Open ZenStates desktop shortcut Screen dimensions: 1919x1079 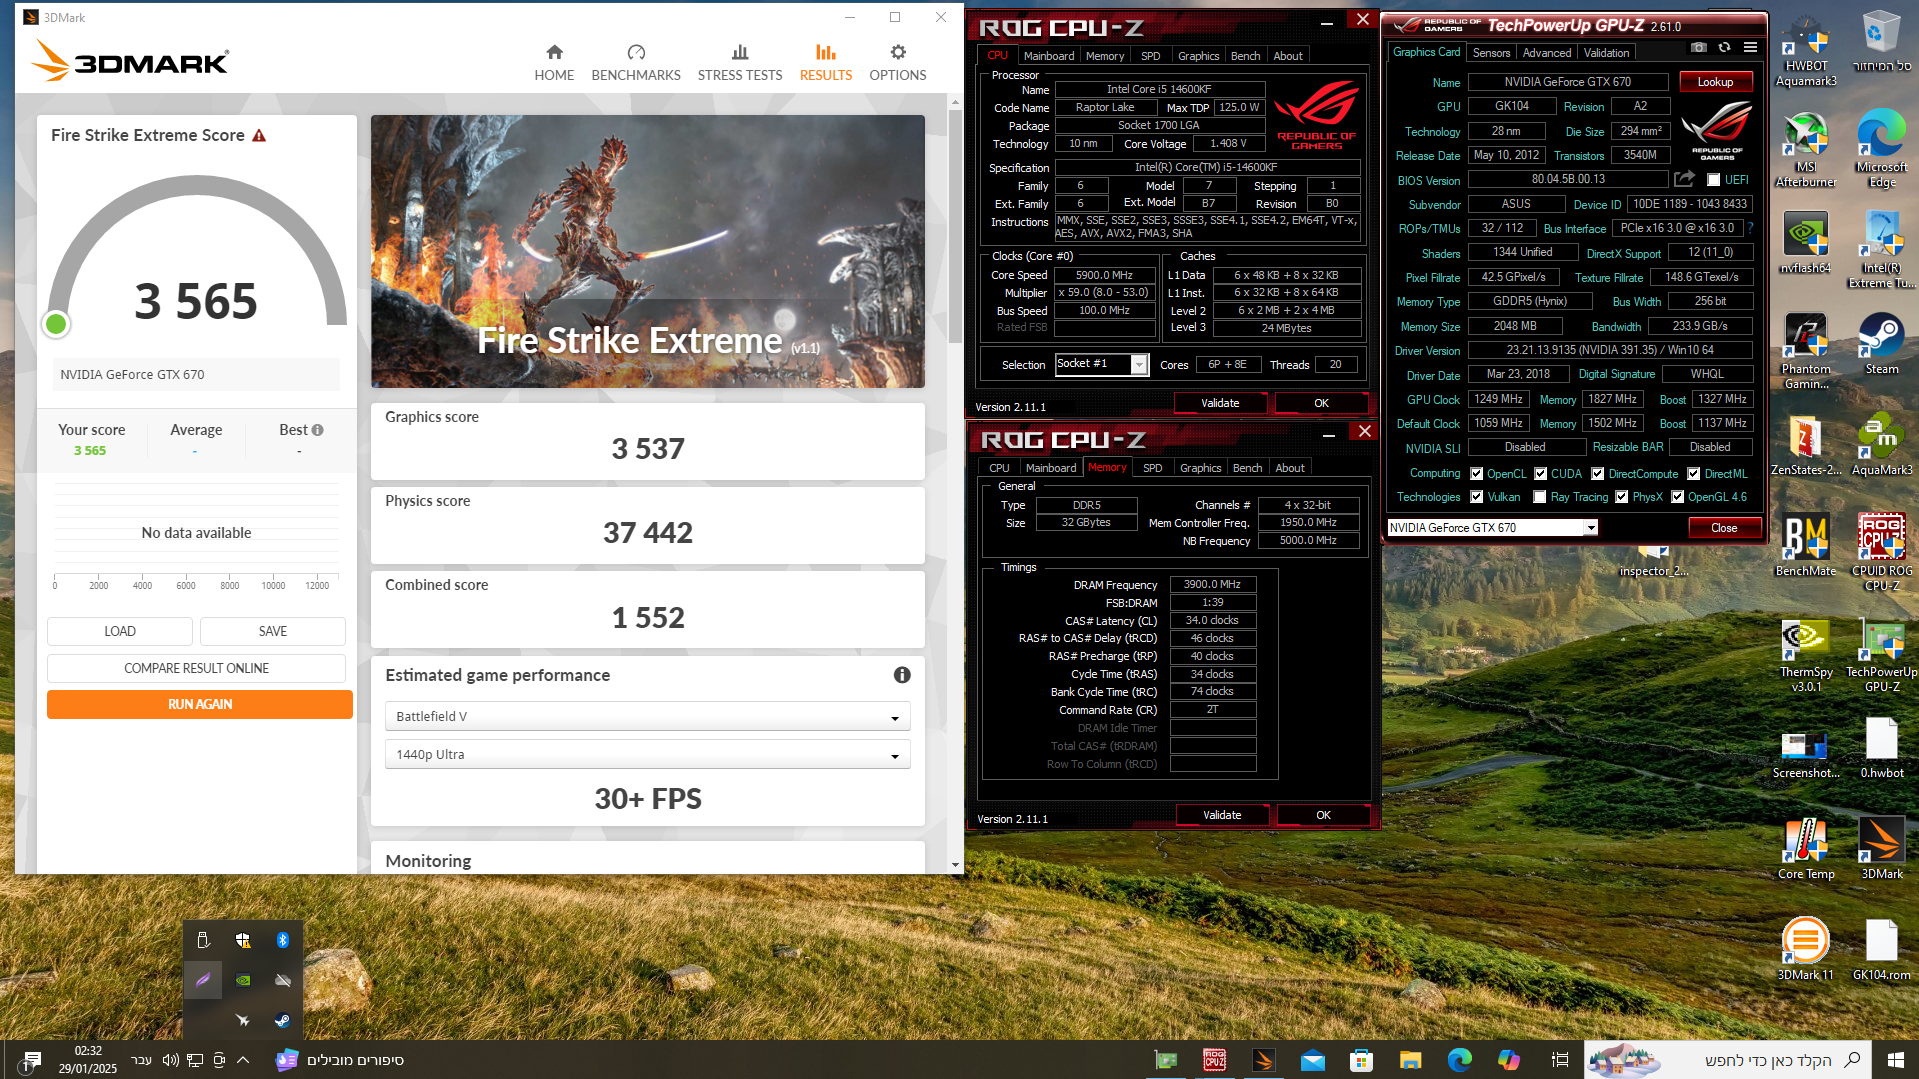click(x=1806, y=444)
